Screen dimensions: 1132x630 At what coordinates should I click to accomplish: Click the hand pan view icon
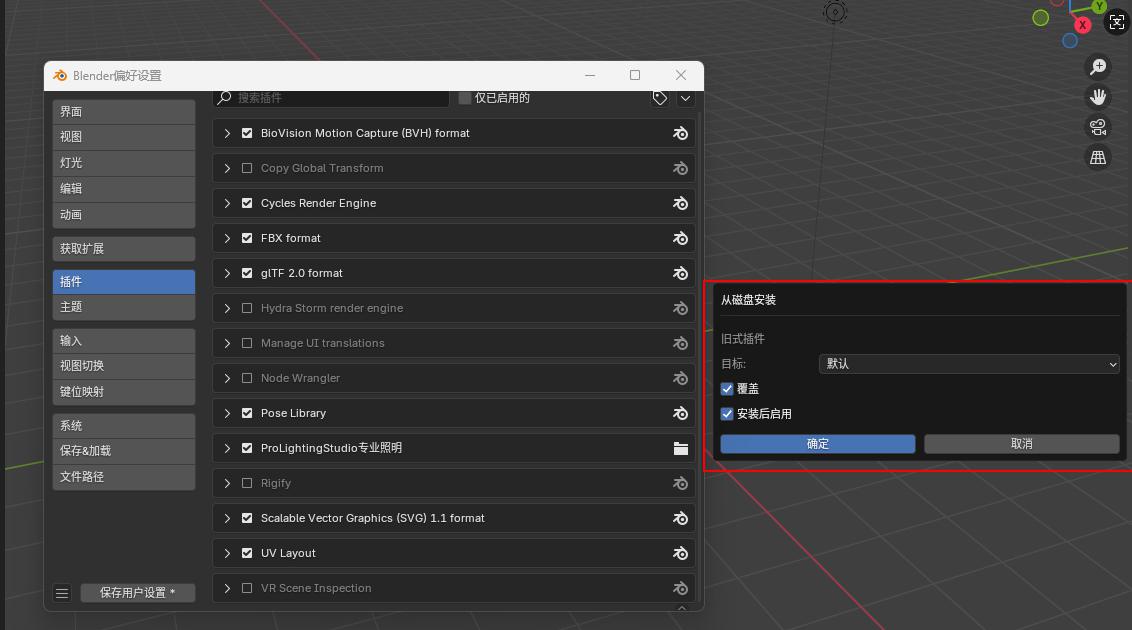(x=1098, y=97)
